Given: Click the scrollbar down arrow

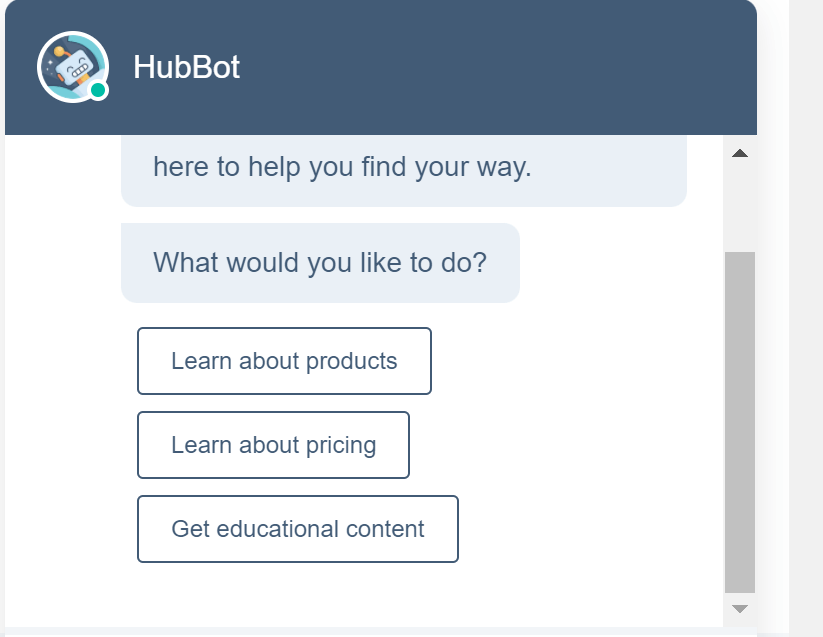Looking at the screenshot, I should (740, 607).
